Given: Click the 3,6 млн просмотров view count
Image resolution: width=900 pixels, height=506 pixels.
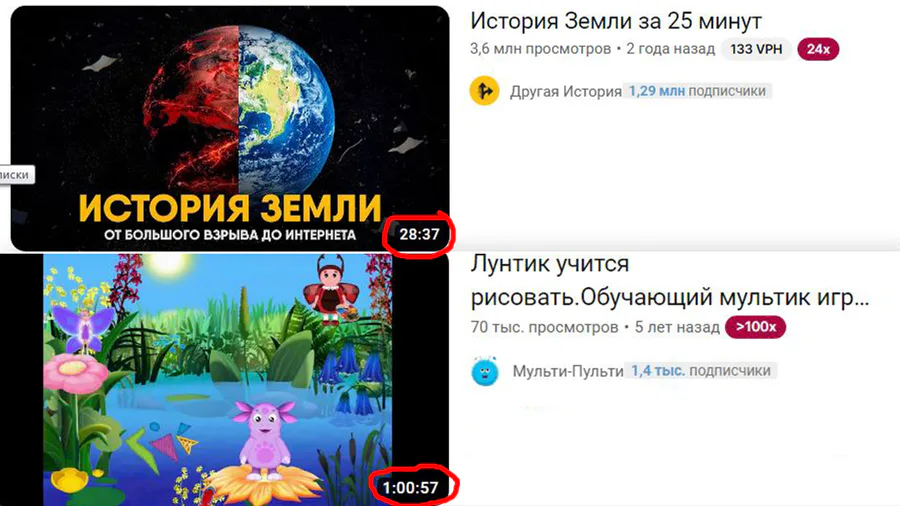Looking at the screenshot, I should tap(540, 49).
